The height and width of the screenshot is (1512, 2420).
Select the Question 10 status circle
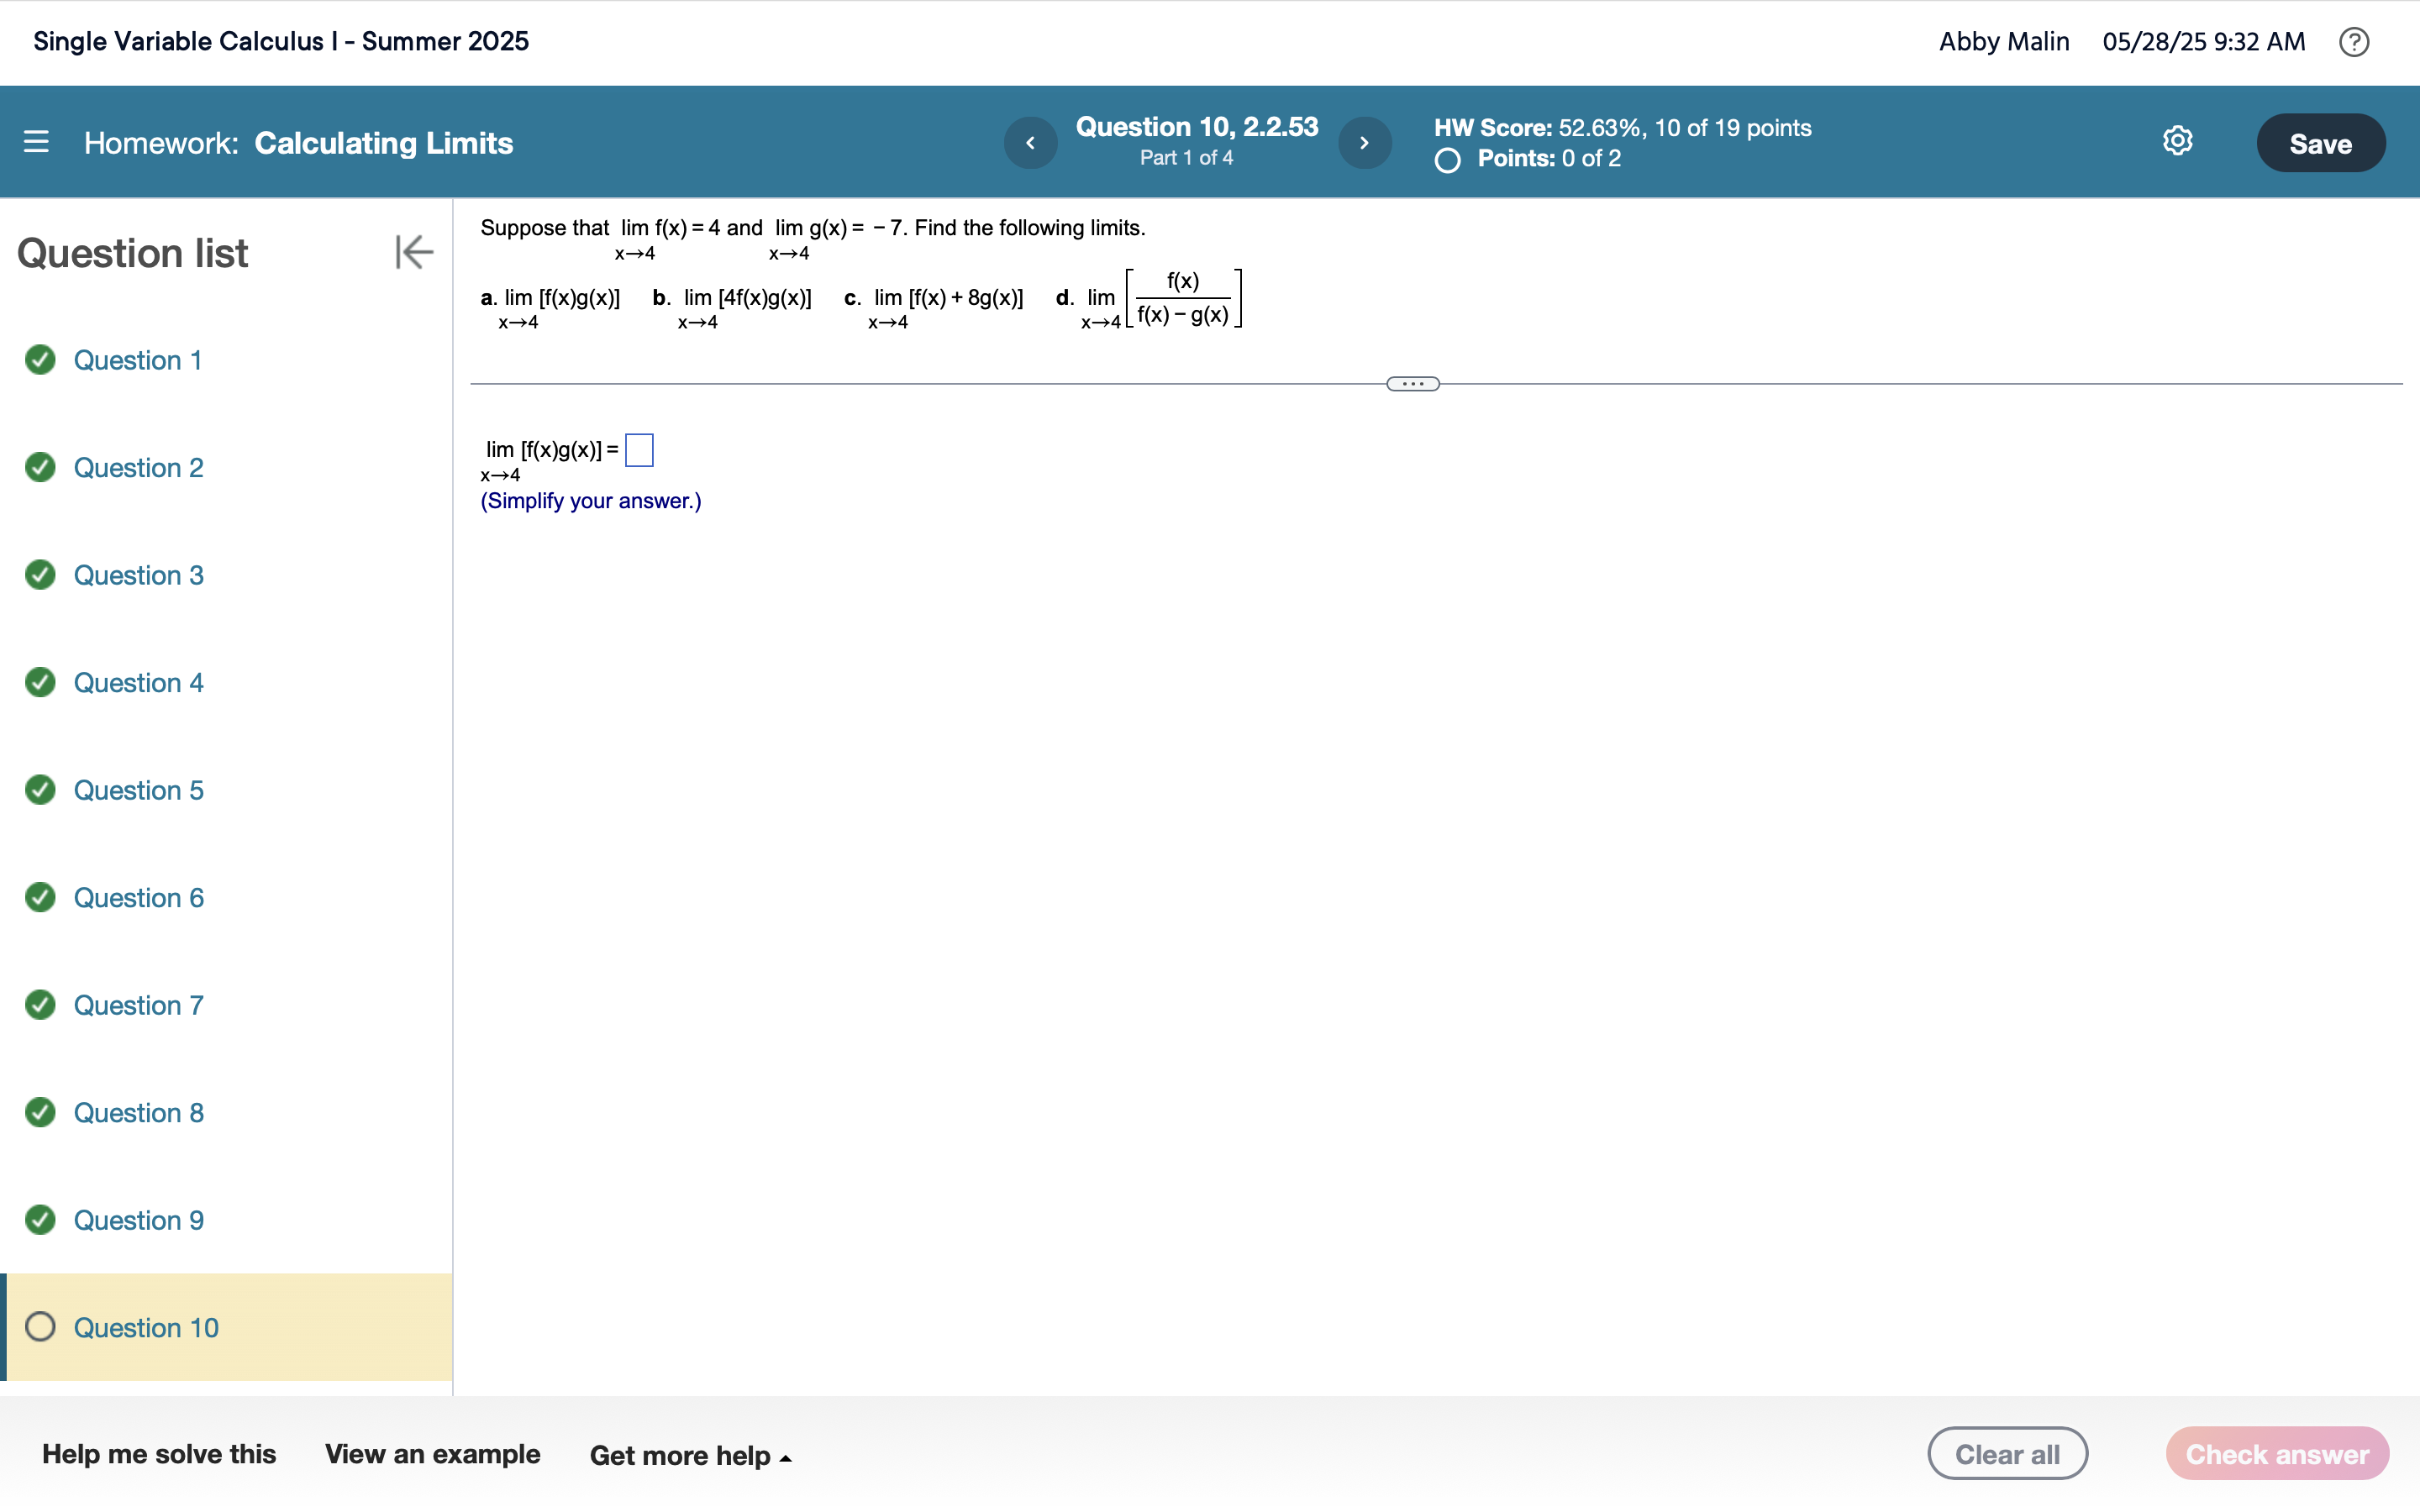[x=40, y=1327]
